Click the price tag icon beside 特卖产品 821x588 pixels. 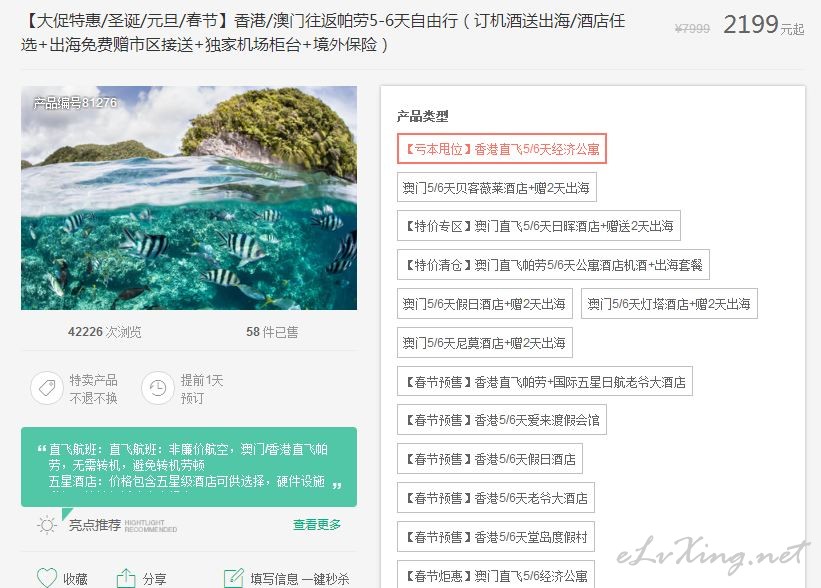[x=47, y=388]
